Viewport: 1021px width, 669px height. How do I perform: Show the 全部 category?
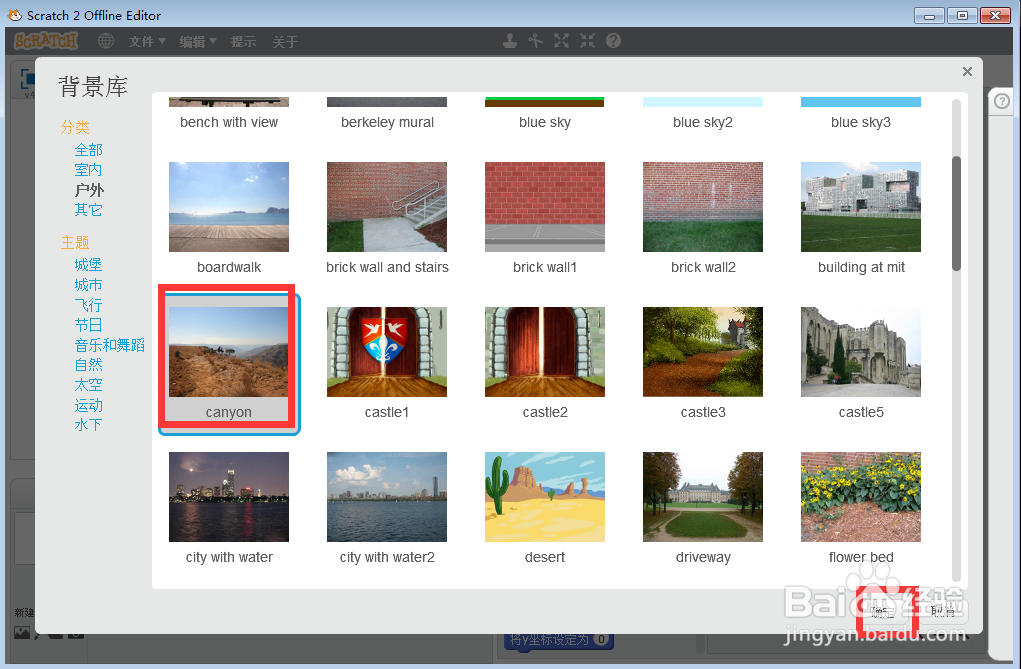(x=89, y=150)
